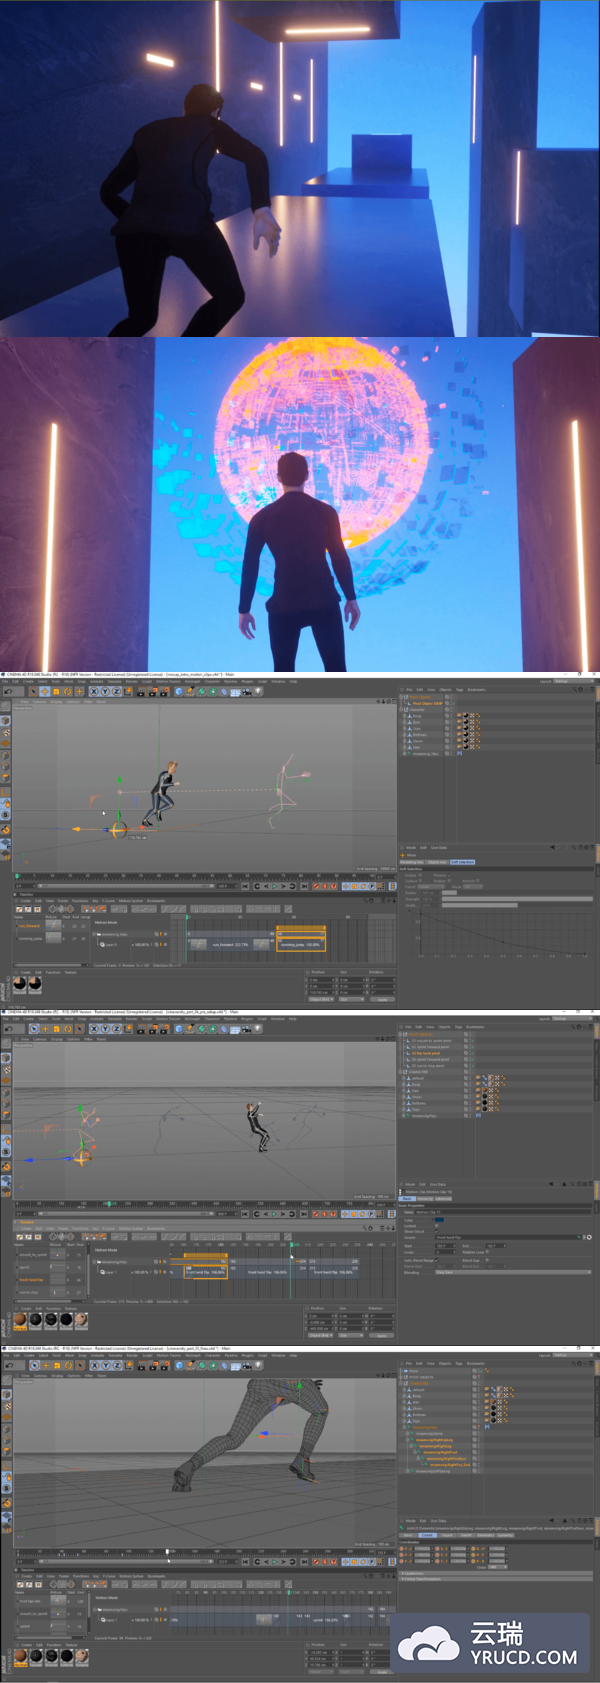600x1683 pixels.
Task: Select highlighted front hand flip motion clip
Action: [206, 1272]
